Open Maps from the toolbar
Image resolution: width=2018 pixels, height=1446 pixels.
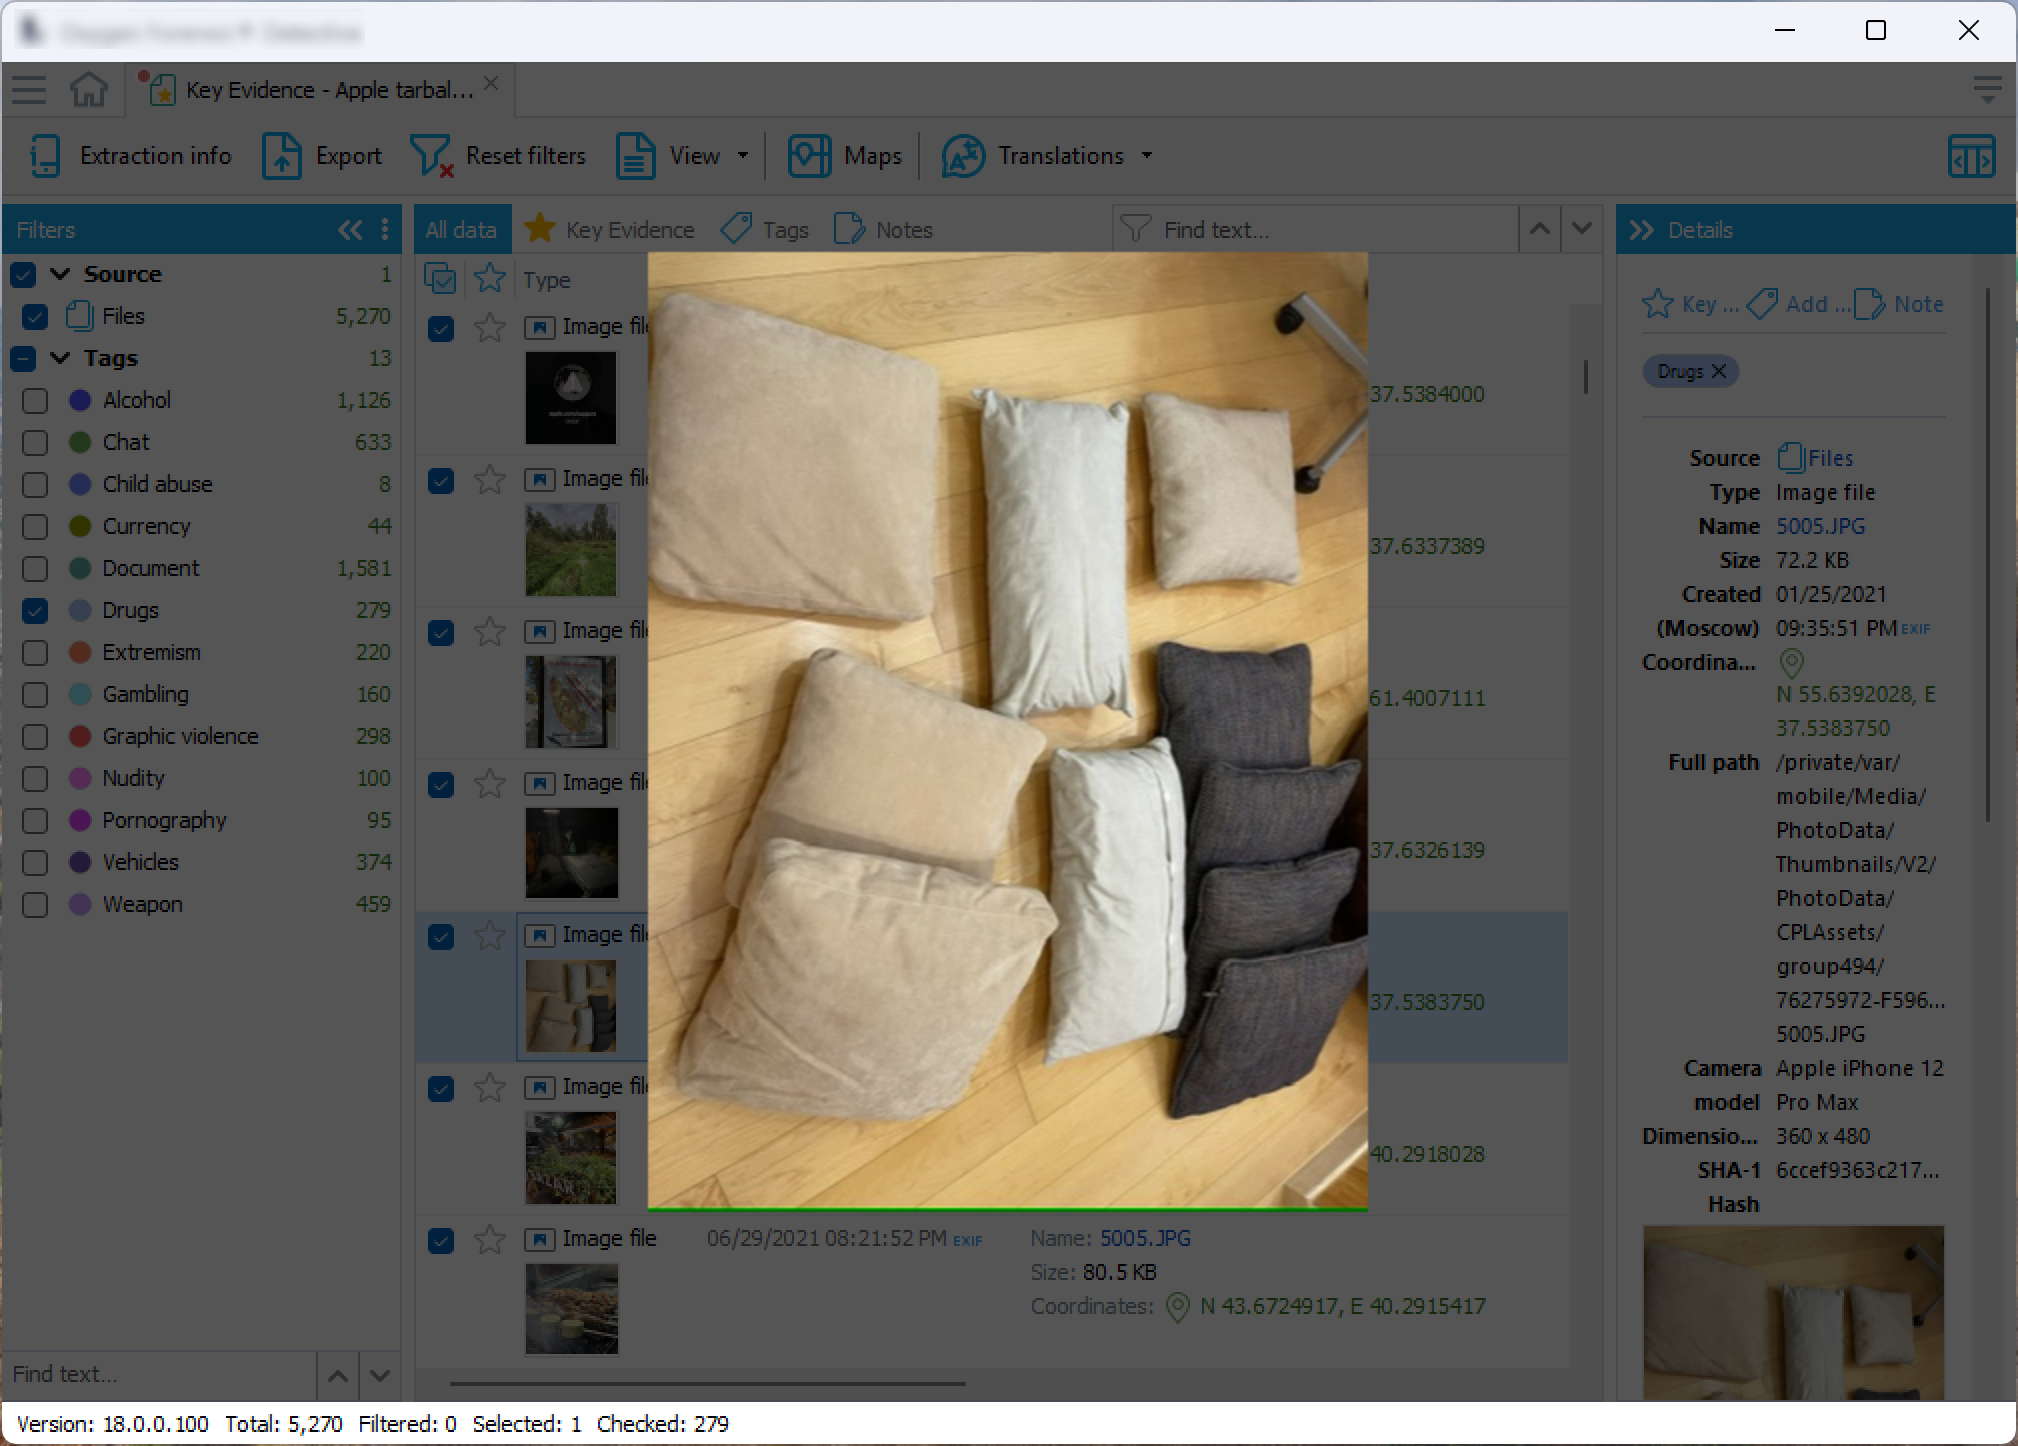point(845,156)
